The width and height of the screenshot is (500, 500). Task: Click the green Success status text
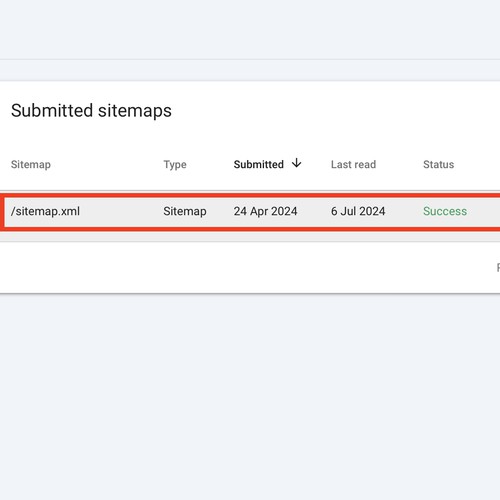coord(445,211)
